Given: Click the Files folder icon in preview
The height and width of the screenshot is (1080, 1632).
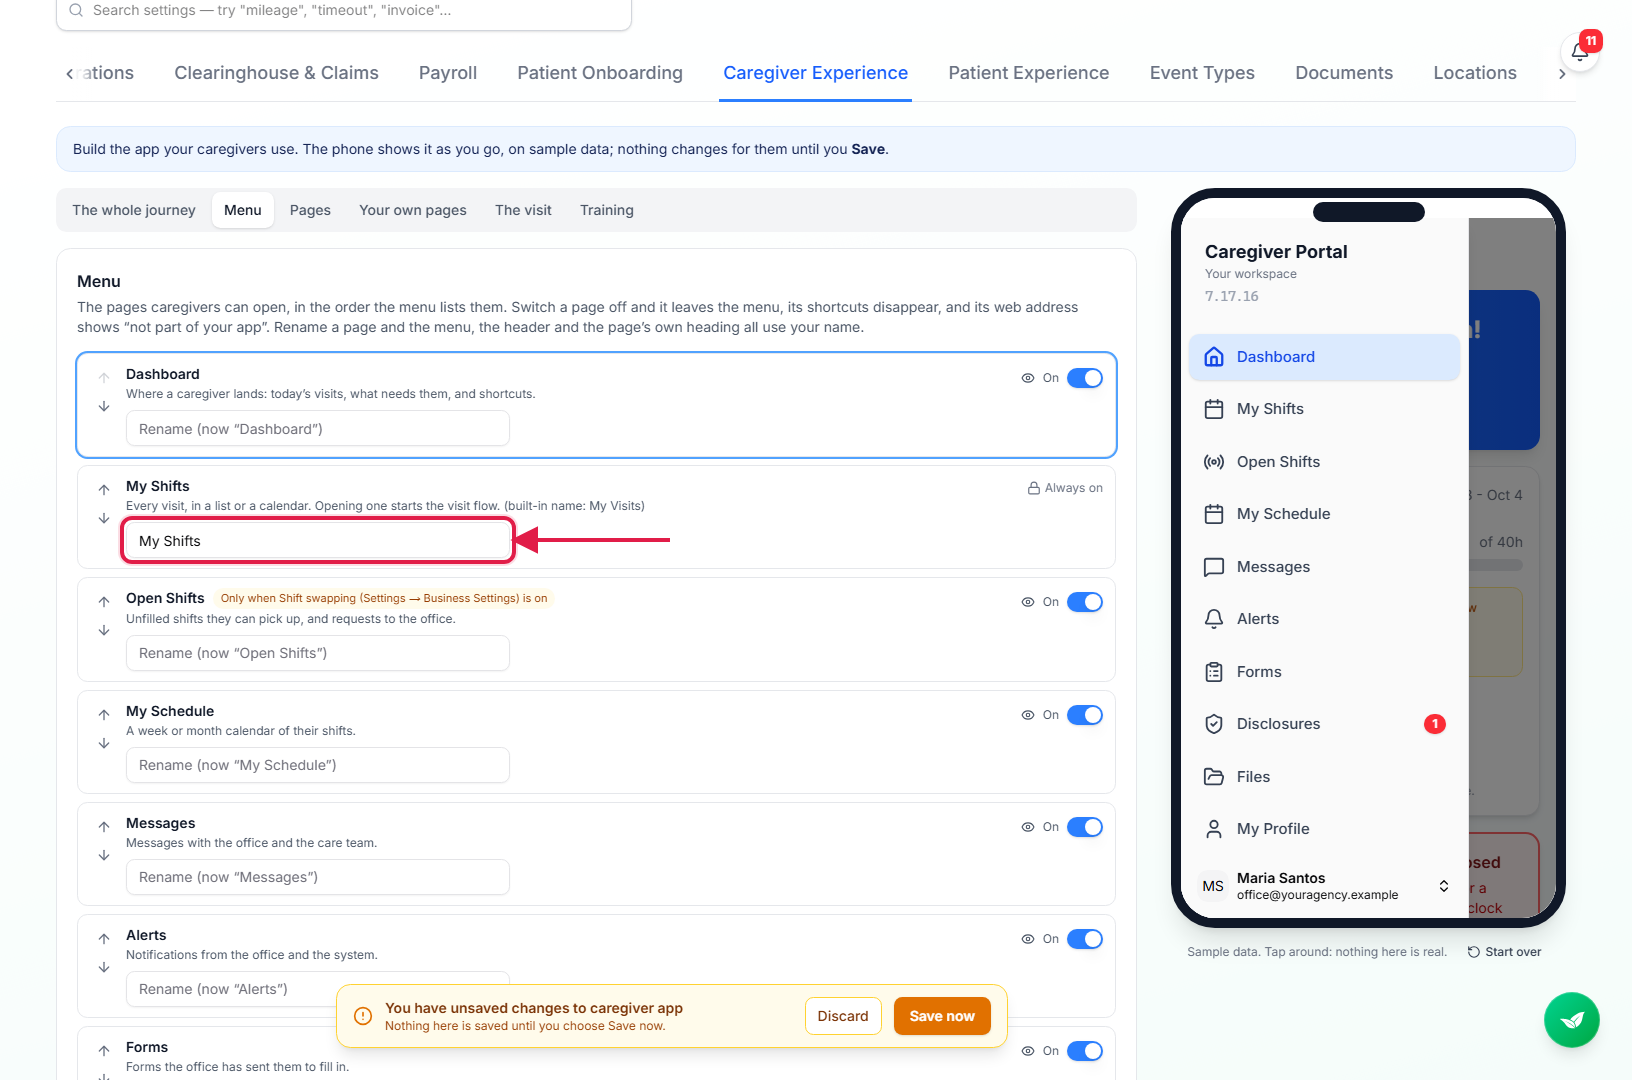Looking at the screenshot, I should (1214, 777).
